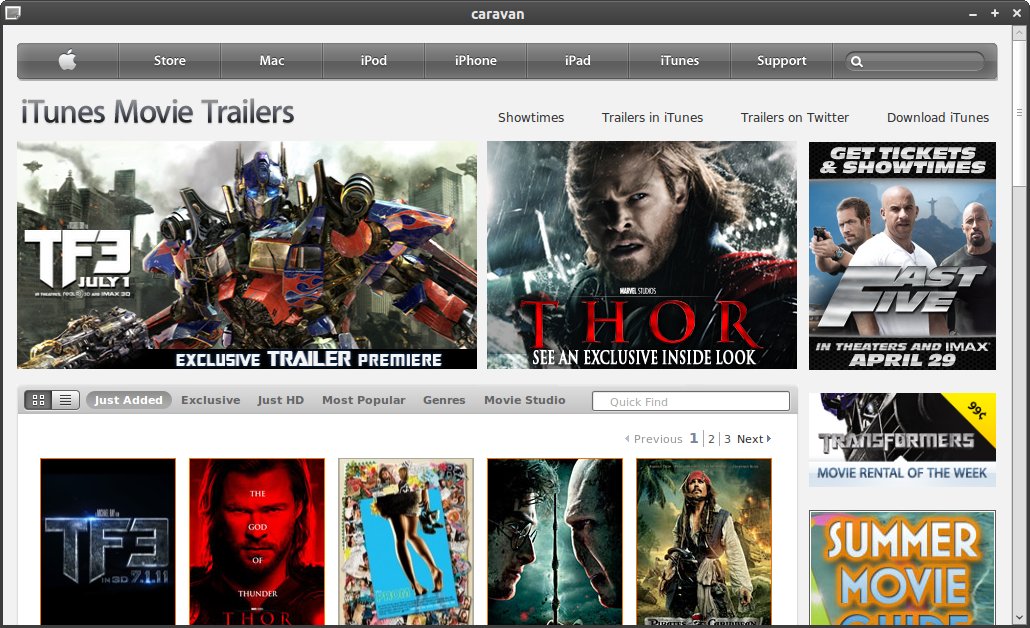Viewport: 1030px width, 628px height.
Task: Open the TF3 in 3D movie poster
Action: pyautogui.click(x=108, y=541)
